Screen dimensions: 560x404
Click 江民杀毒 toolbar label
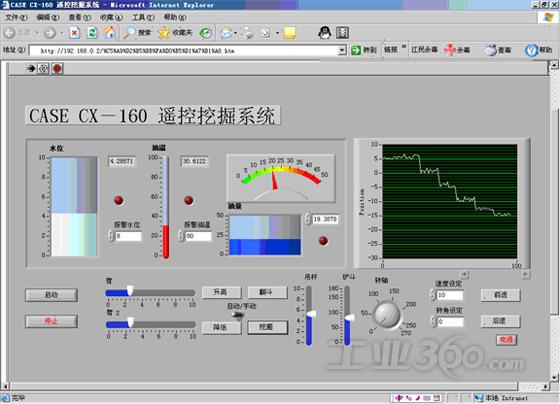tap(424, 50)
